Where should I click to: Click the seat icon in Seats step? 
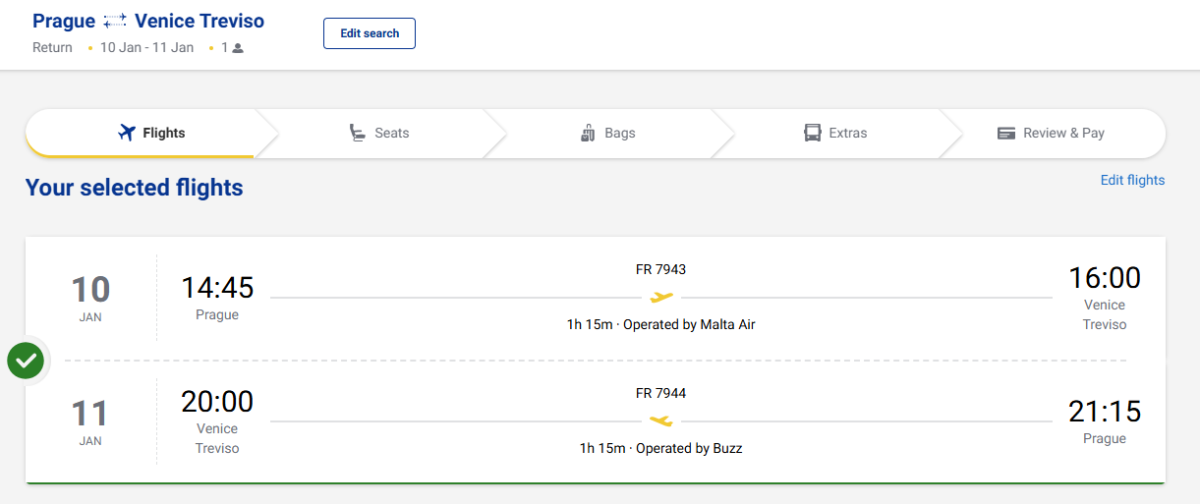coord(357,133)
